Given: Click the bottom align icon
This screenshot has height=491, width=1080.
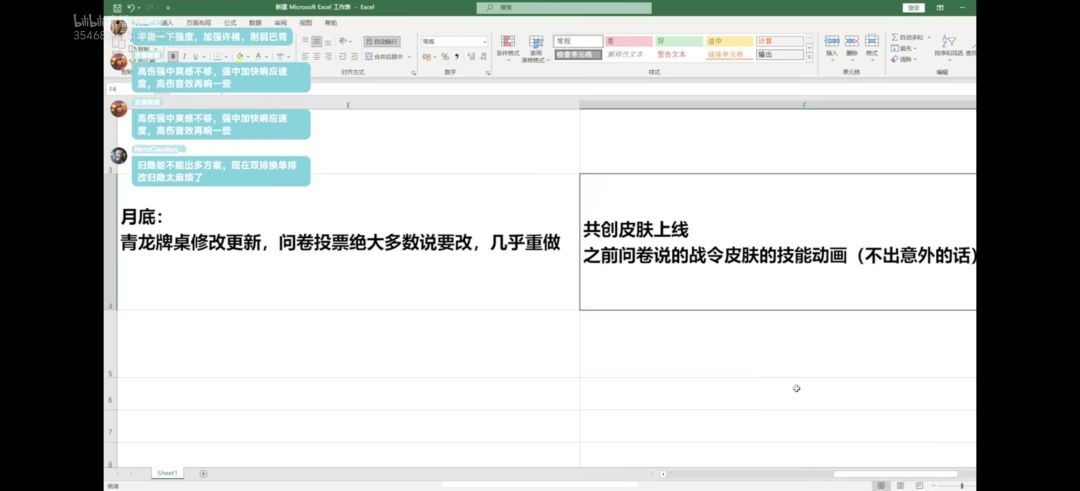Looking at the screenshot, I should (328, 41).
